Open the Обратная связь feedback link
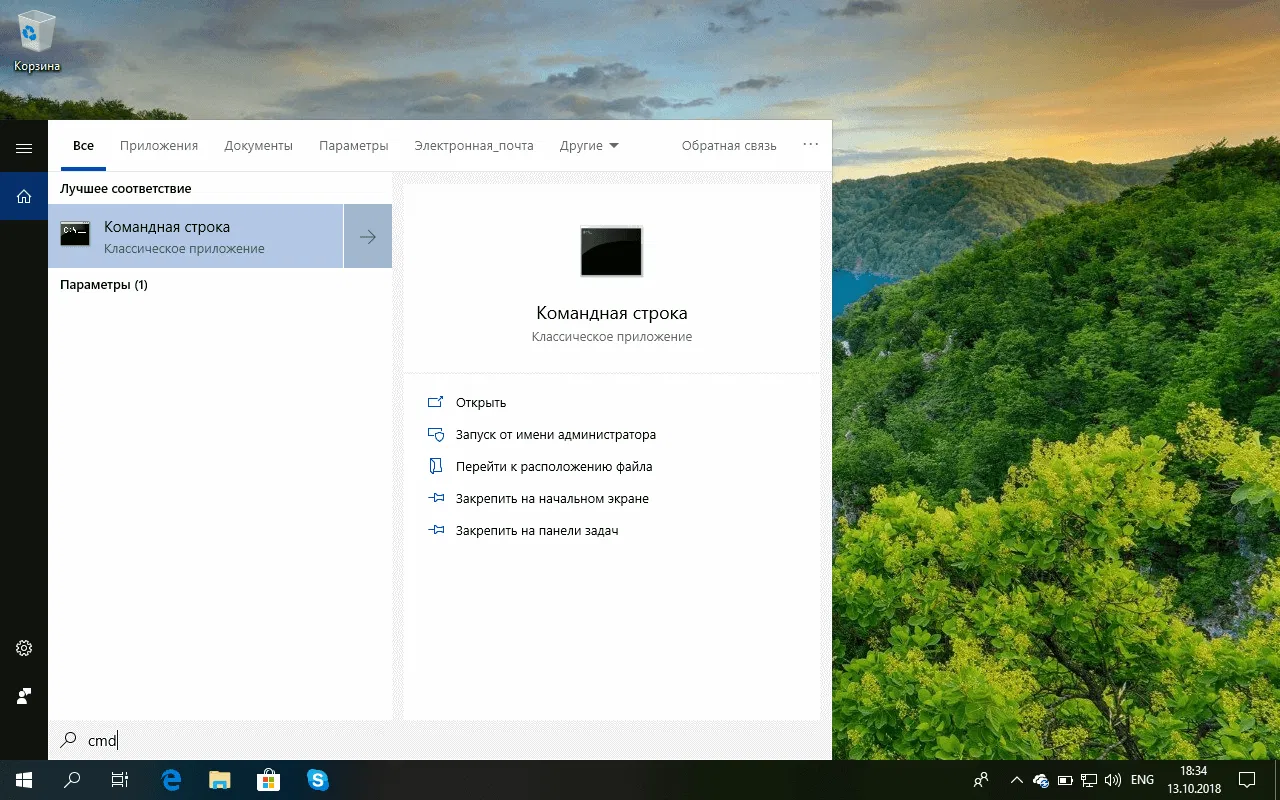The height and width of the screenshot is (800, 1280). 728,146
